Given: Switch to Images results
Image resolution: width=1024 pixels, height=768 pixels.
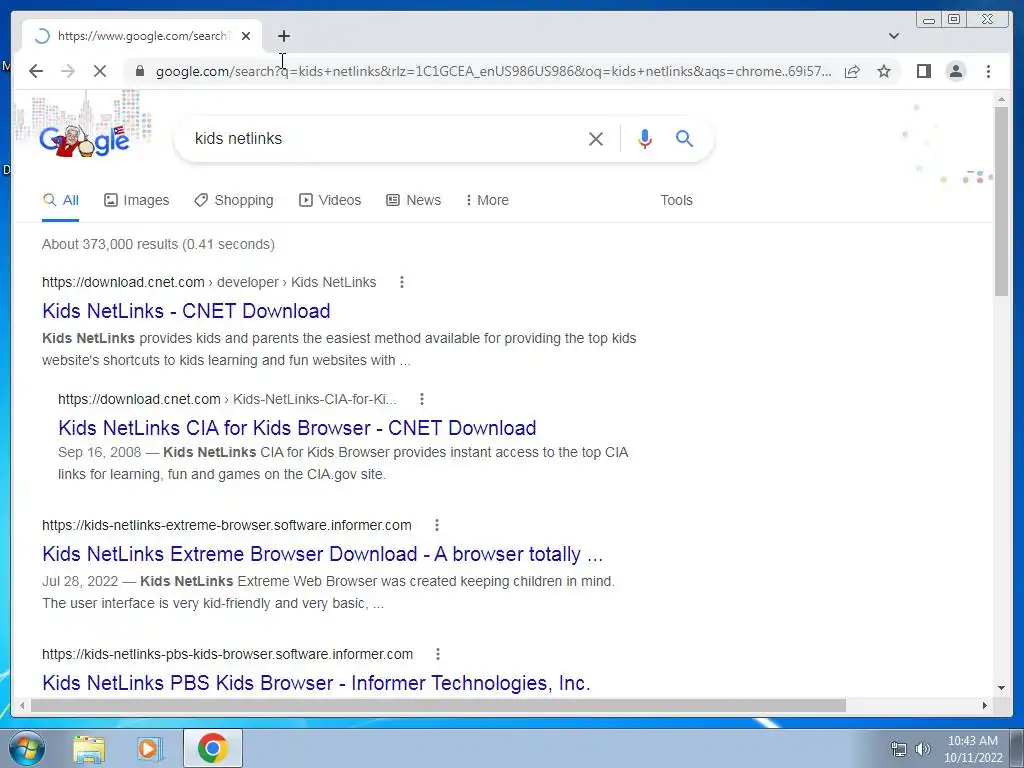Looking at the screenshot, I should 136,200.
